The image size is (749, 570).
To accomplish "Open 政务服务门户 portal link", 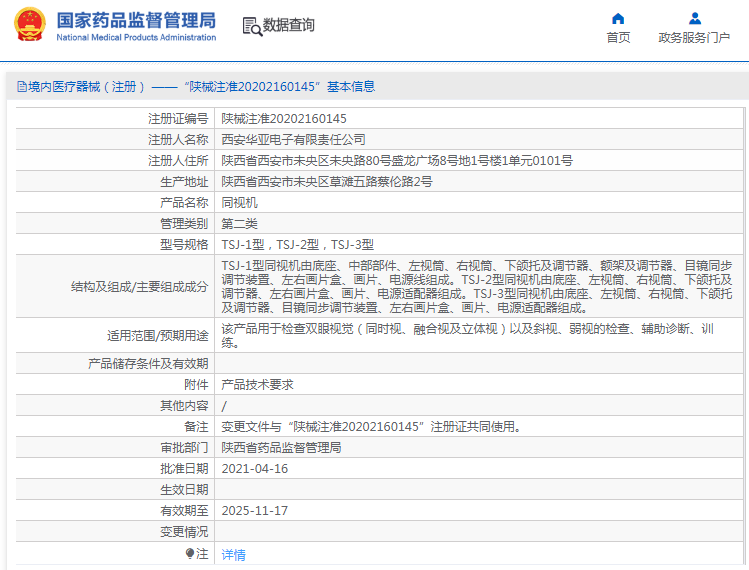I will 694,37.
